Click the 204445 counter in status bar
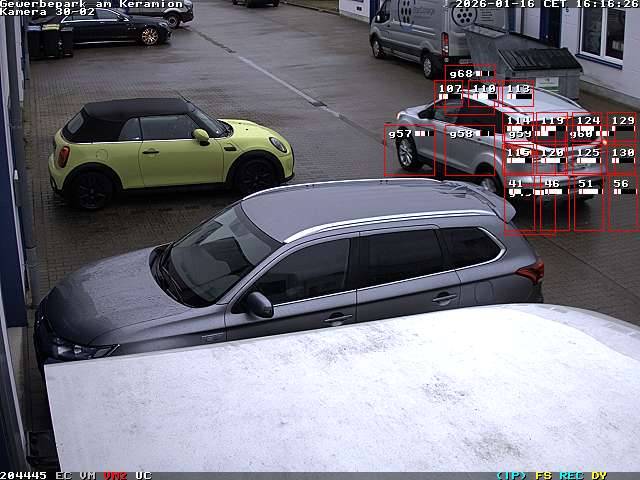 24,475
